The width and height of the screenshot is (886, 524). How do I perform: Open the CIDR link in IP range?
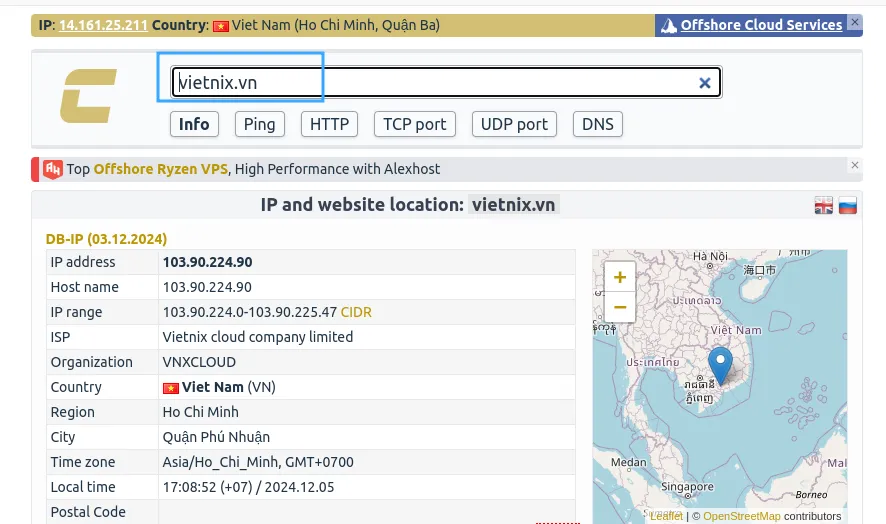tap(356, 312)
